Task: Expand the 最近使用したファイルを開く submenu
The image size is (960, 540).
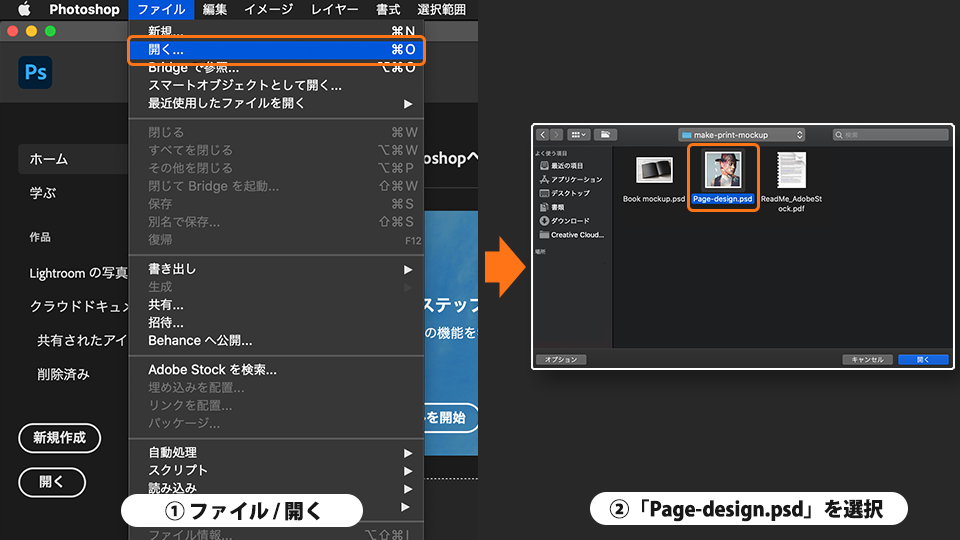Action: (x=277, y=103)
